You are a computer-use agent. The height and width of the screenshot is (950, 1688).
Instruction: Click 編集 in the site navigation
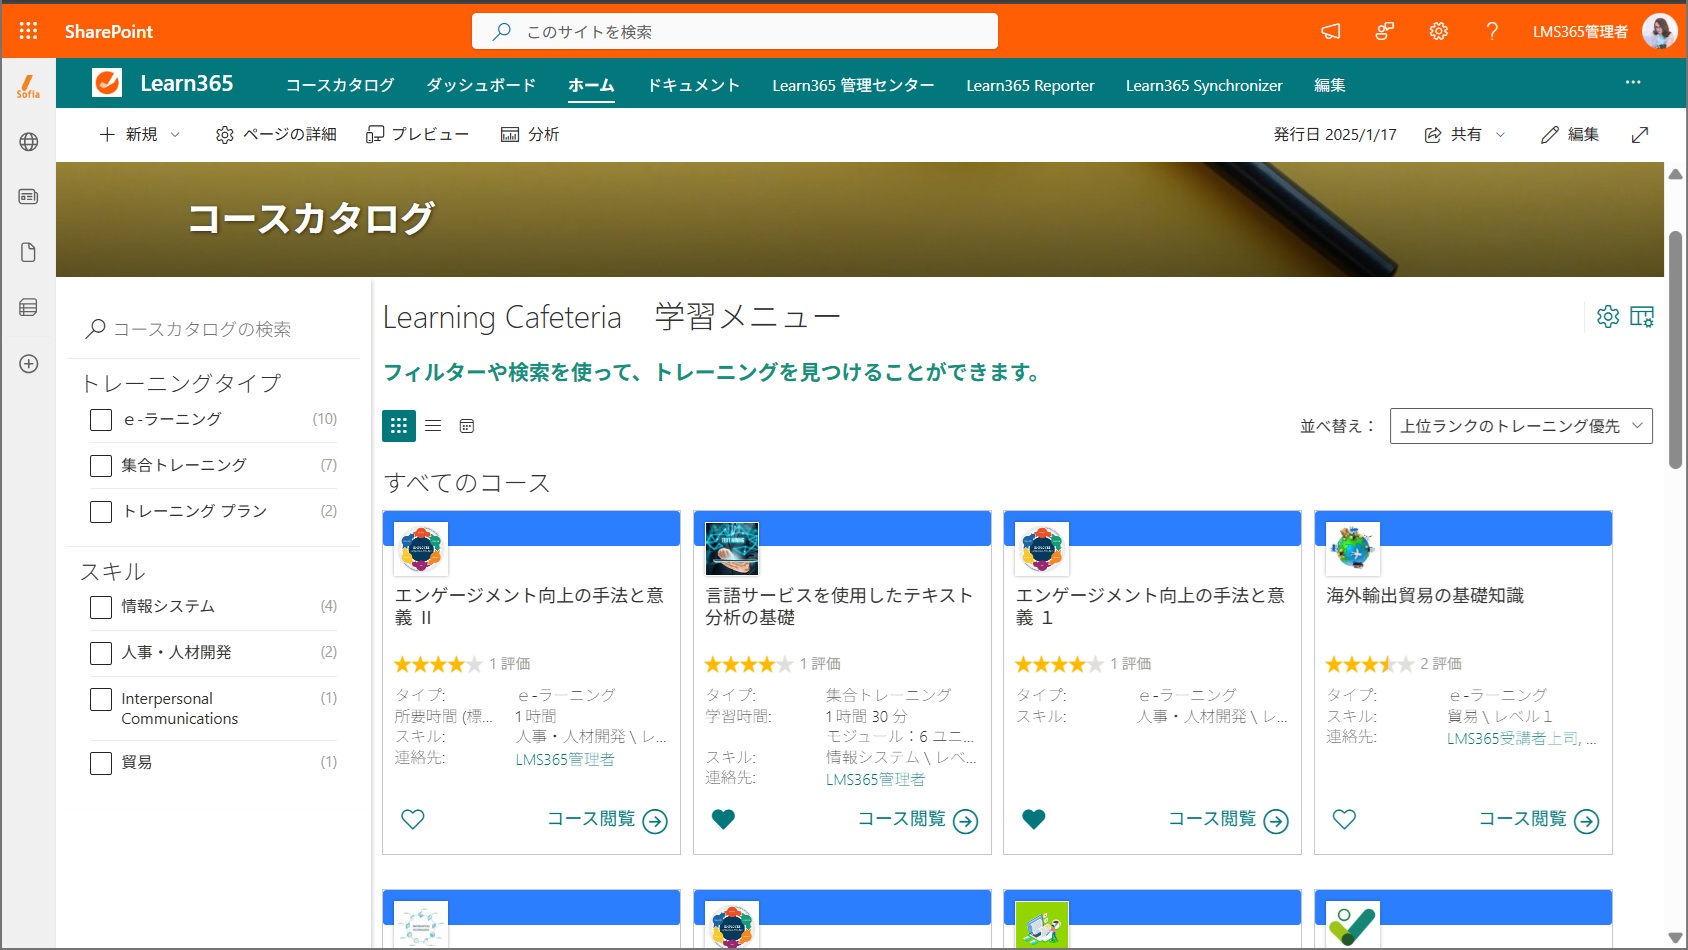pyautogui.click(x=1329, y=85)
